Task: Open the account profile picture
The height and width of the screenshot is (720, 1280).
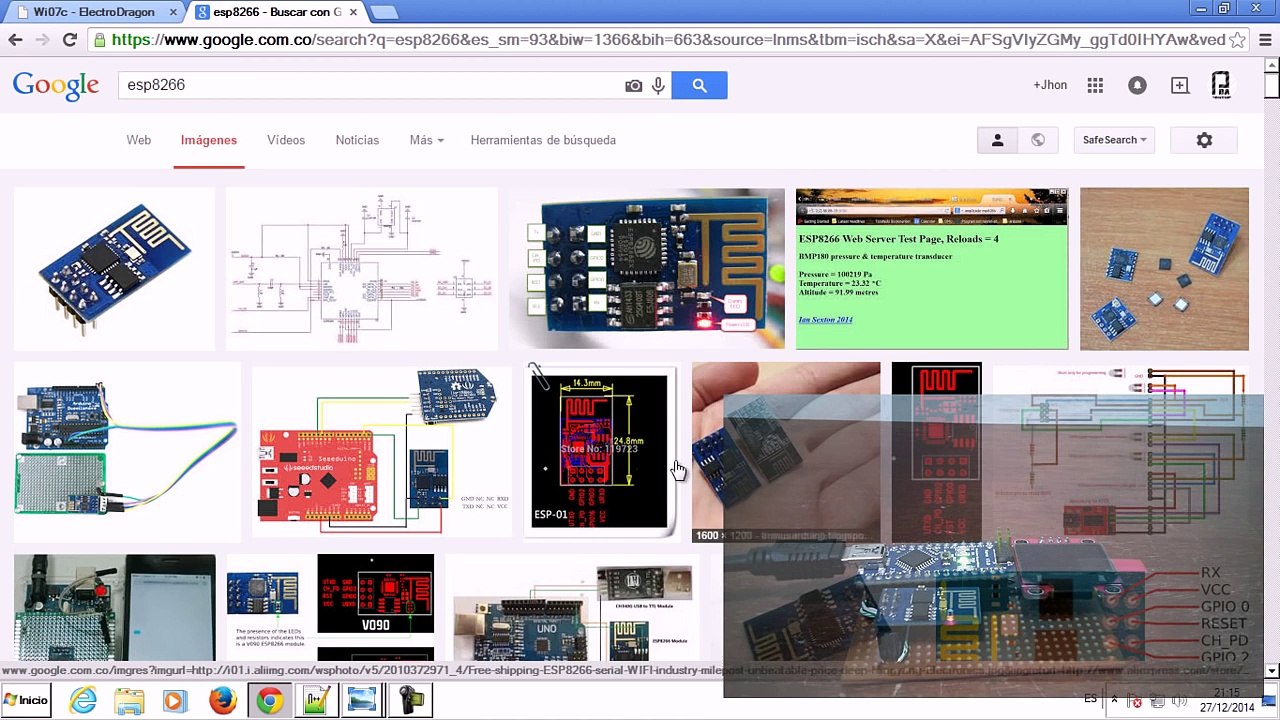Action: (x=1221, y=86)
